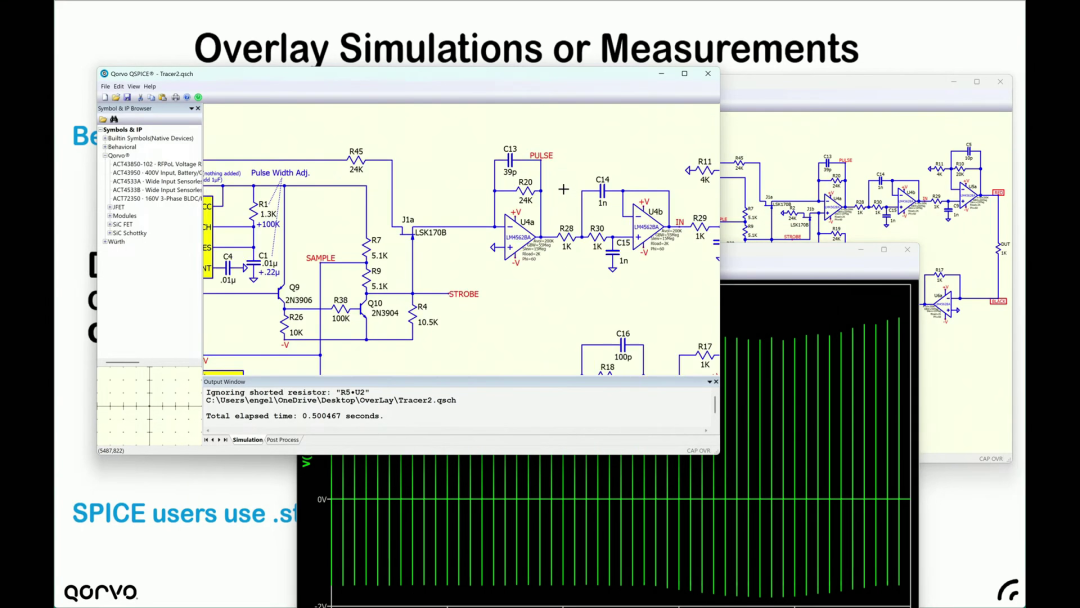Click the Cut scissors toolbar icon
This screenshot has height=608, width=1080.
141,97
